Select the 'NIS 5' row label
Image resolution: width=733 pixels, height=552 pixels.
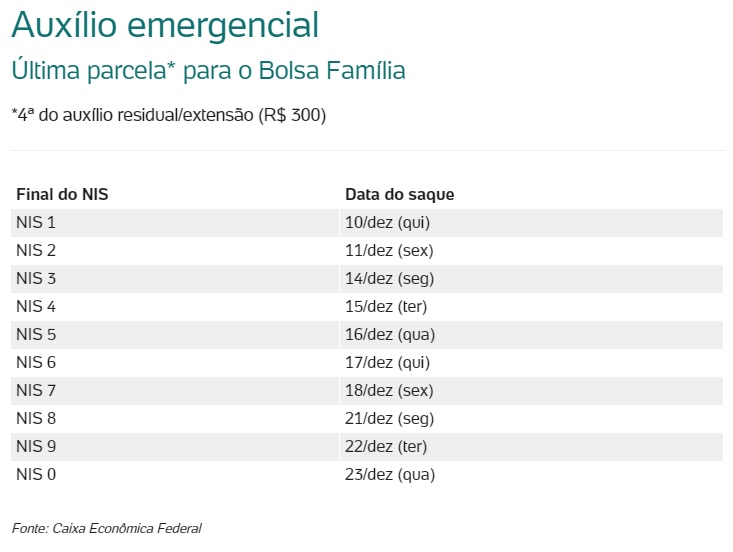36,334
